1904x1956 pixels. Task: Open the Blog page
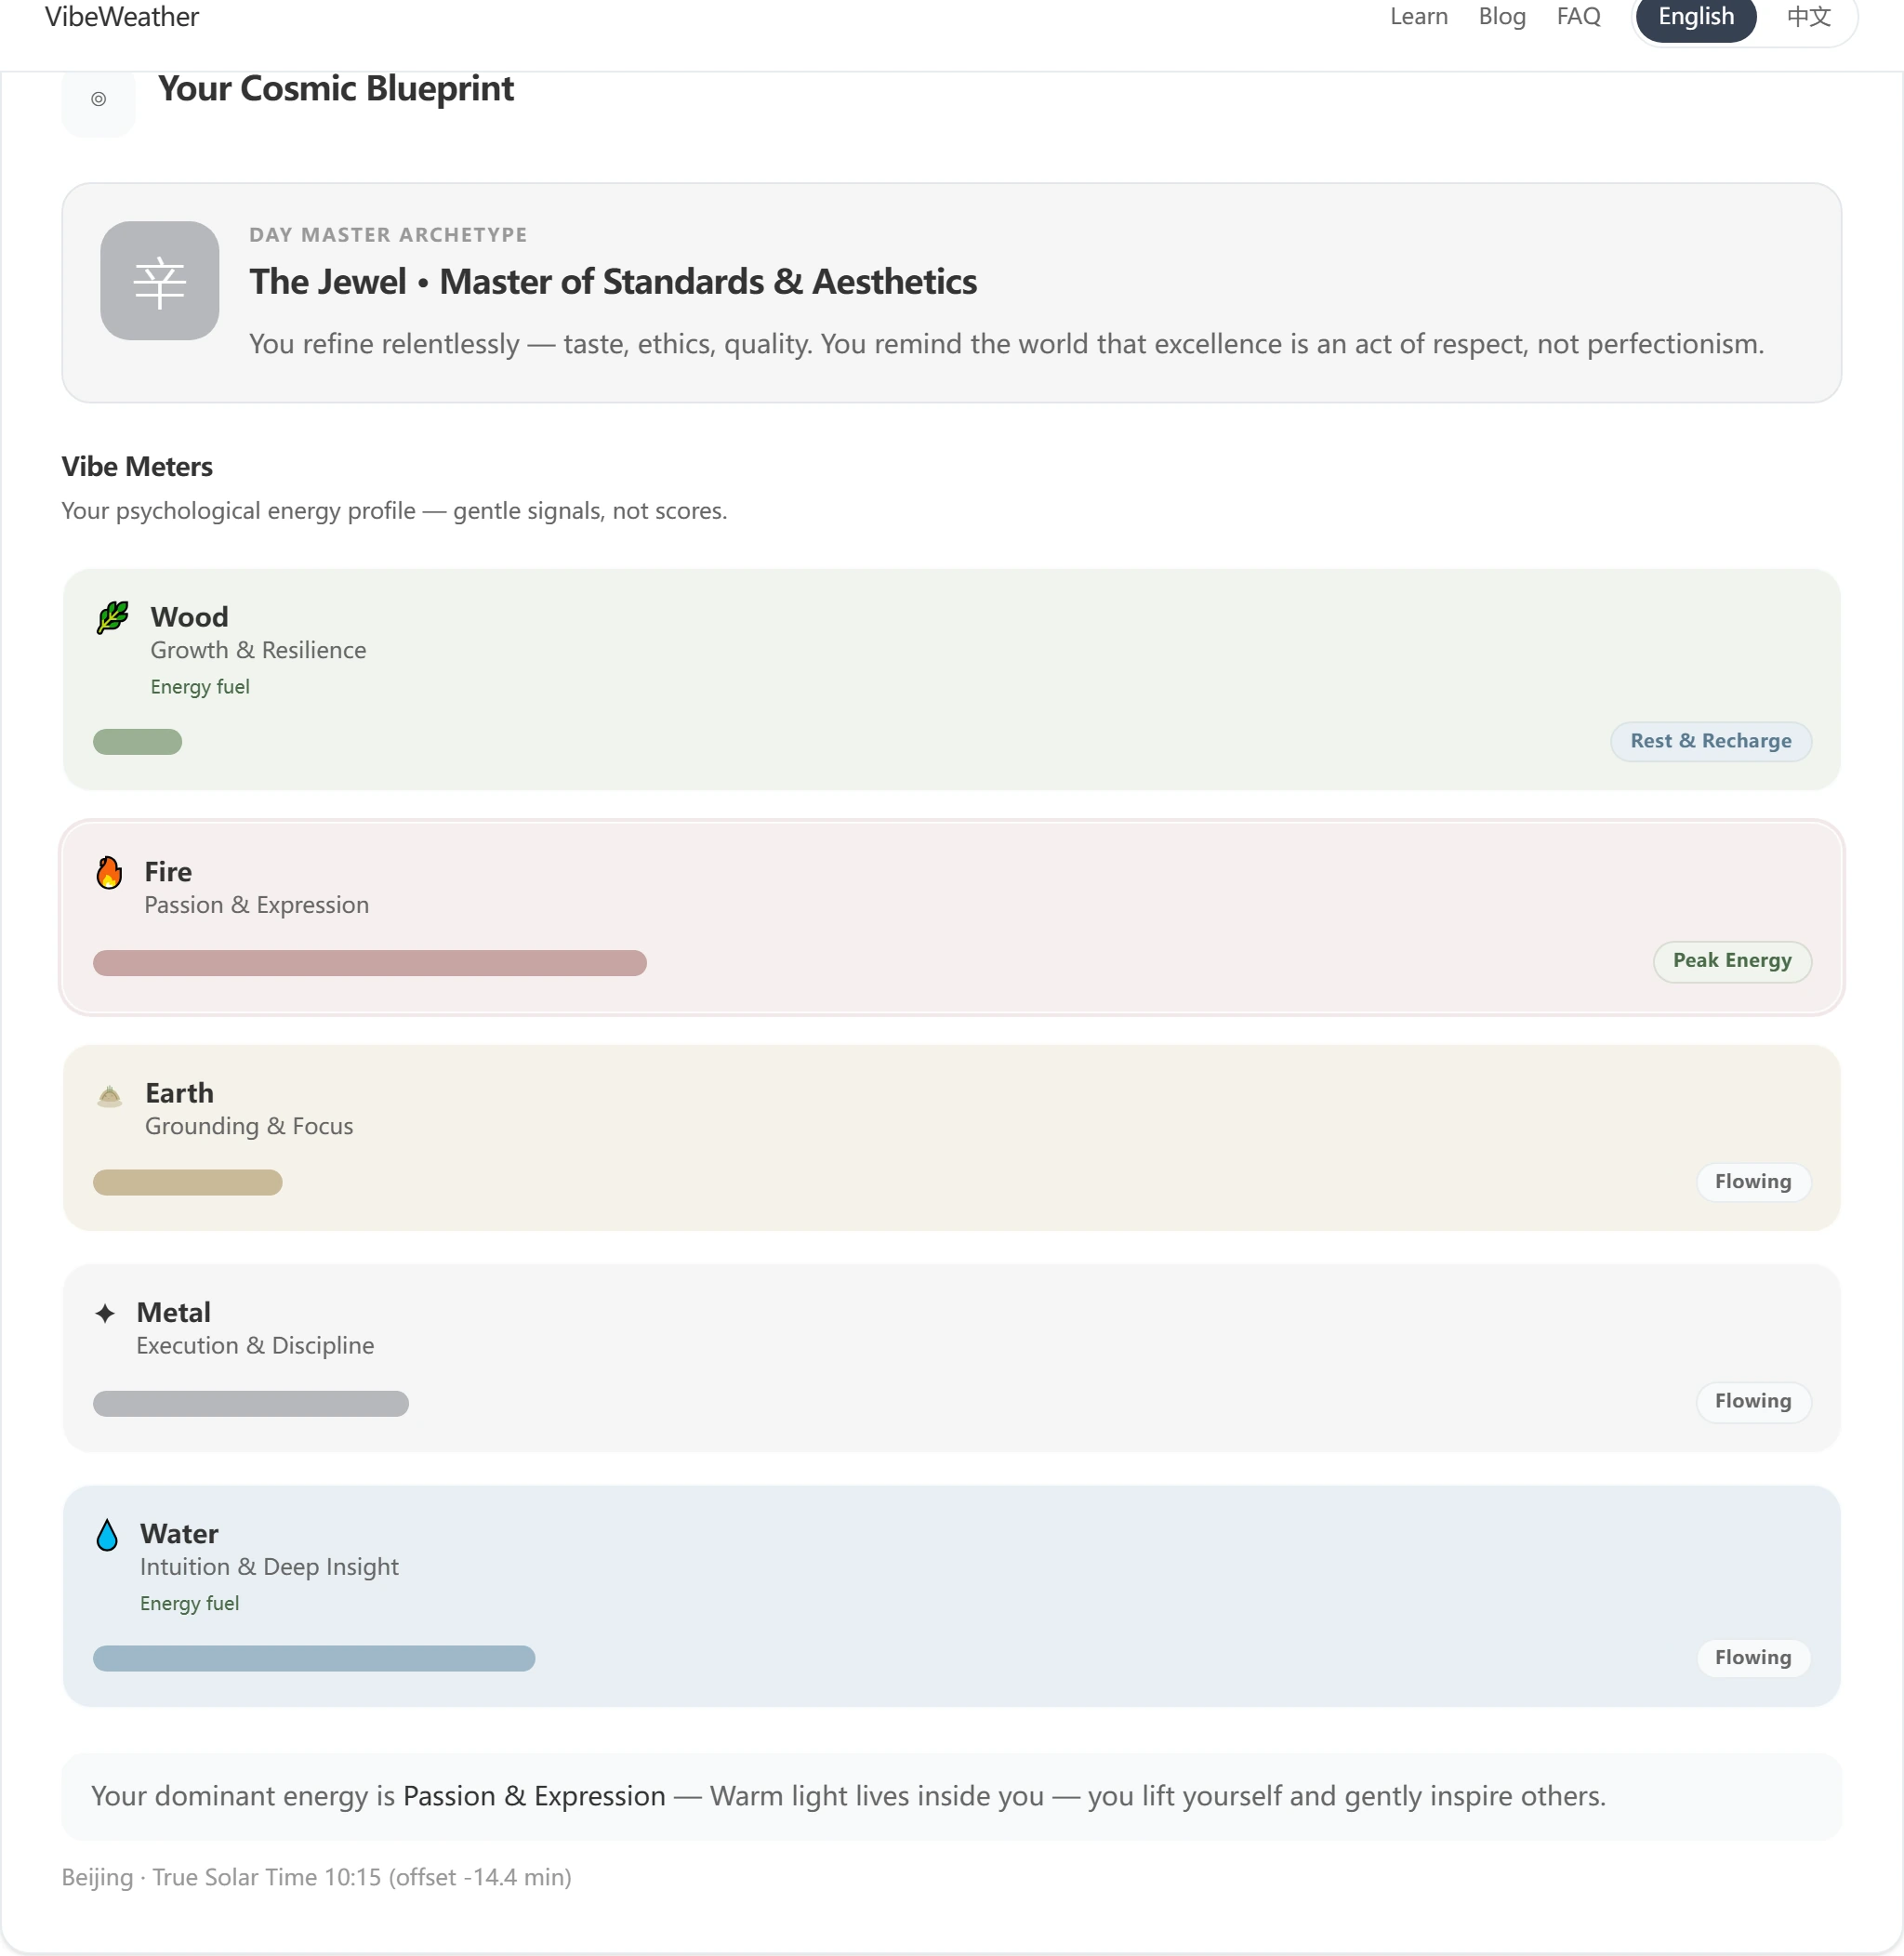[1502, 17]
